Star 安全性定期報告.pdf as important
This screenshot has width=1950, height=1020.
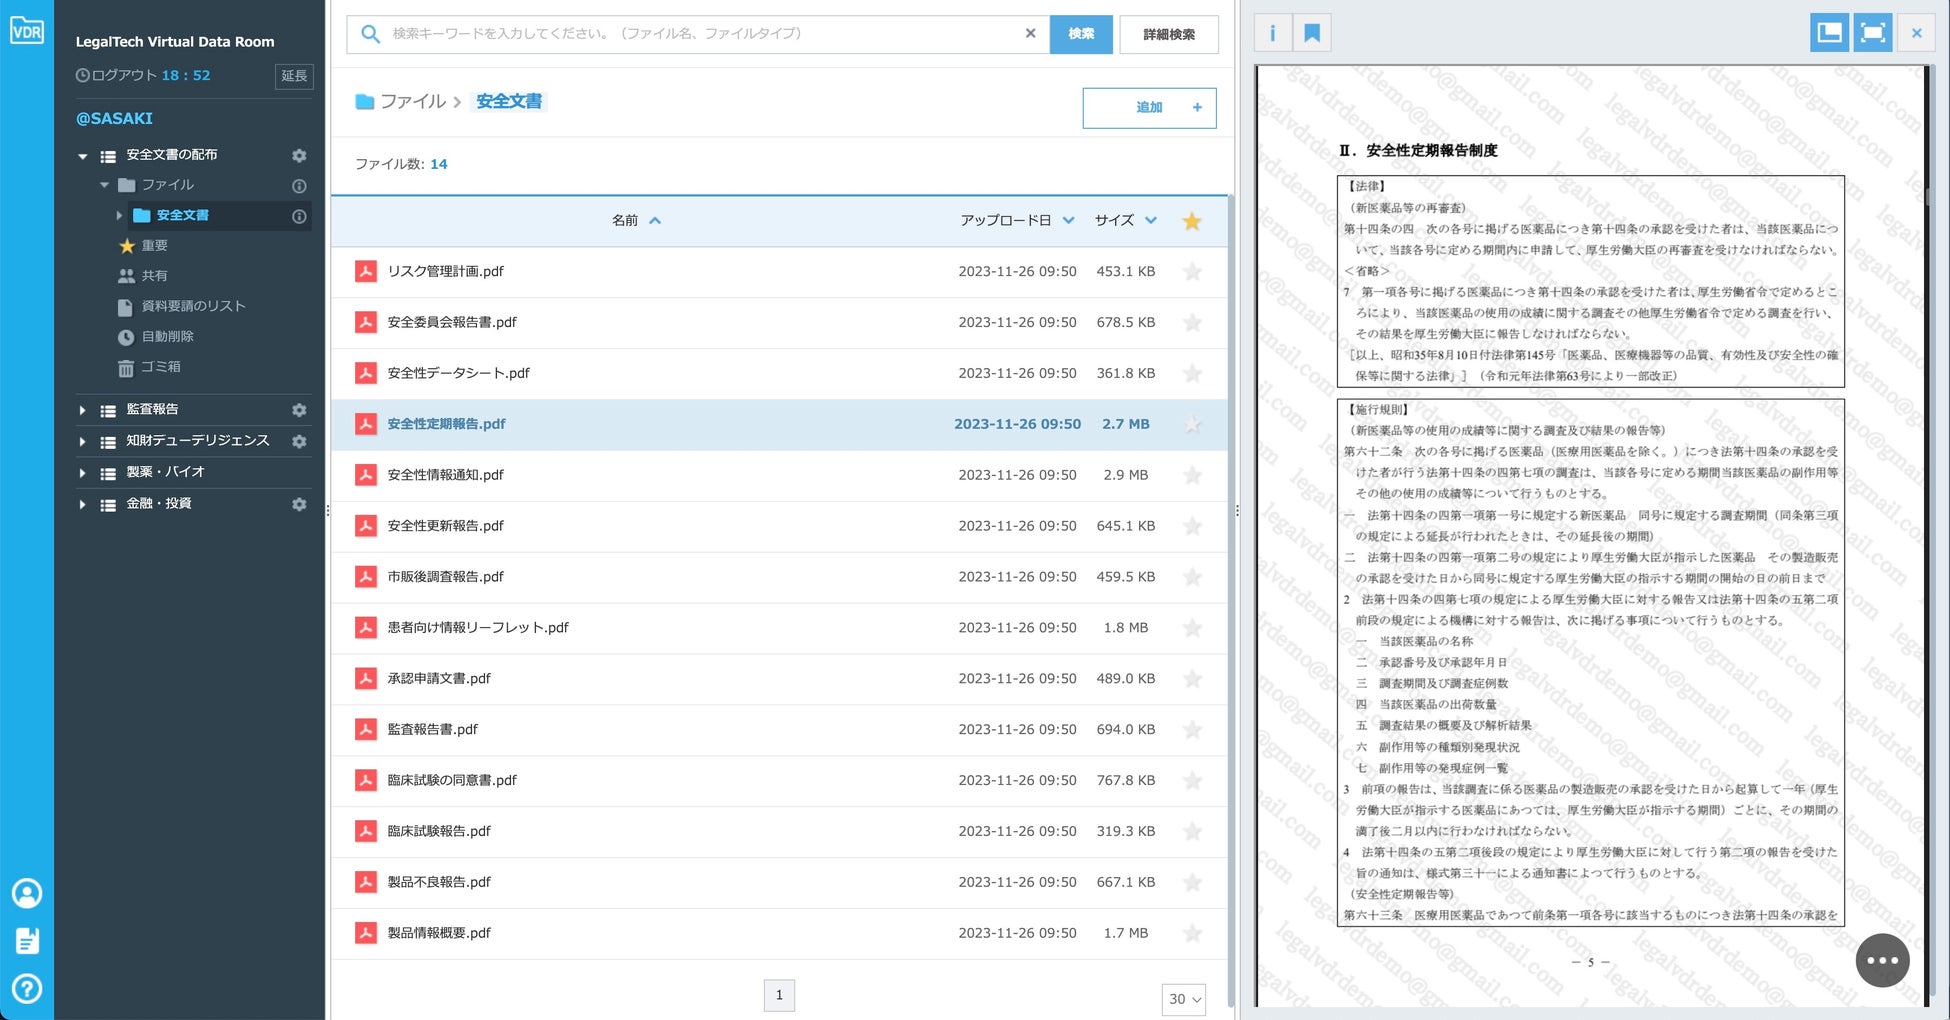tap(1192, 425)
